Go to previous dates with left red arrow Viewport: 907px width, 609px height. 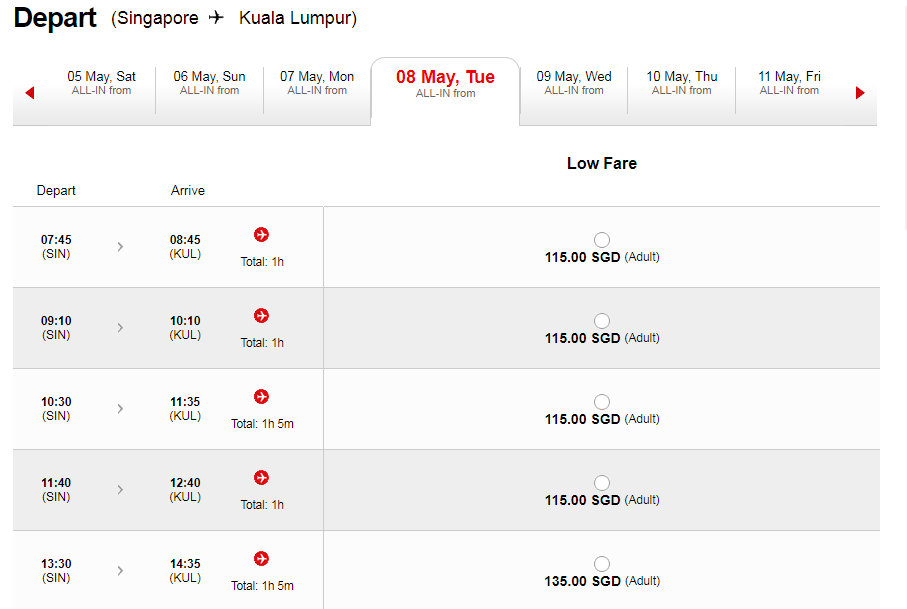(30, 93)
